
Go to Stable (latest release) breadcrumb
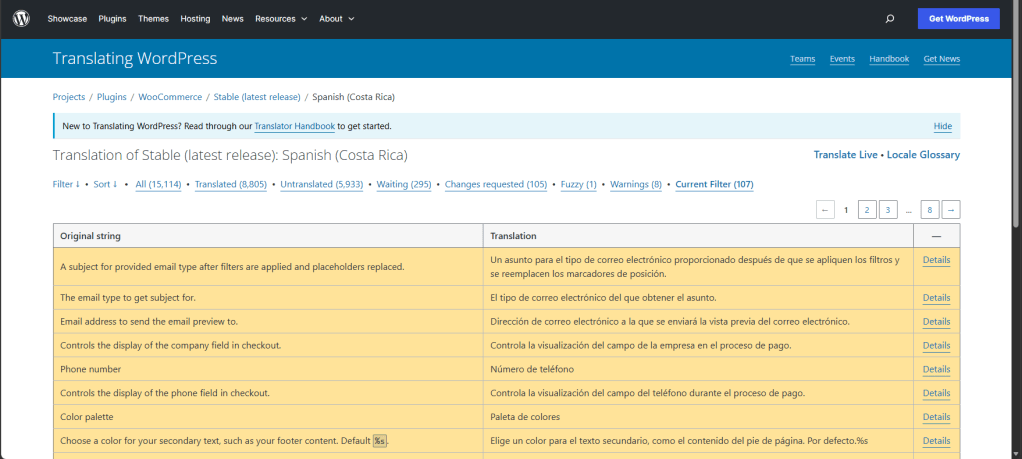pyautogui.click(x=257, y=97)
